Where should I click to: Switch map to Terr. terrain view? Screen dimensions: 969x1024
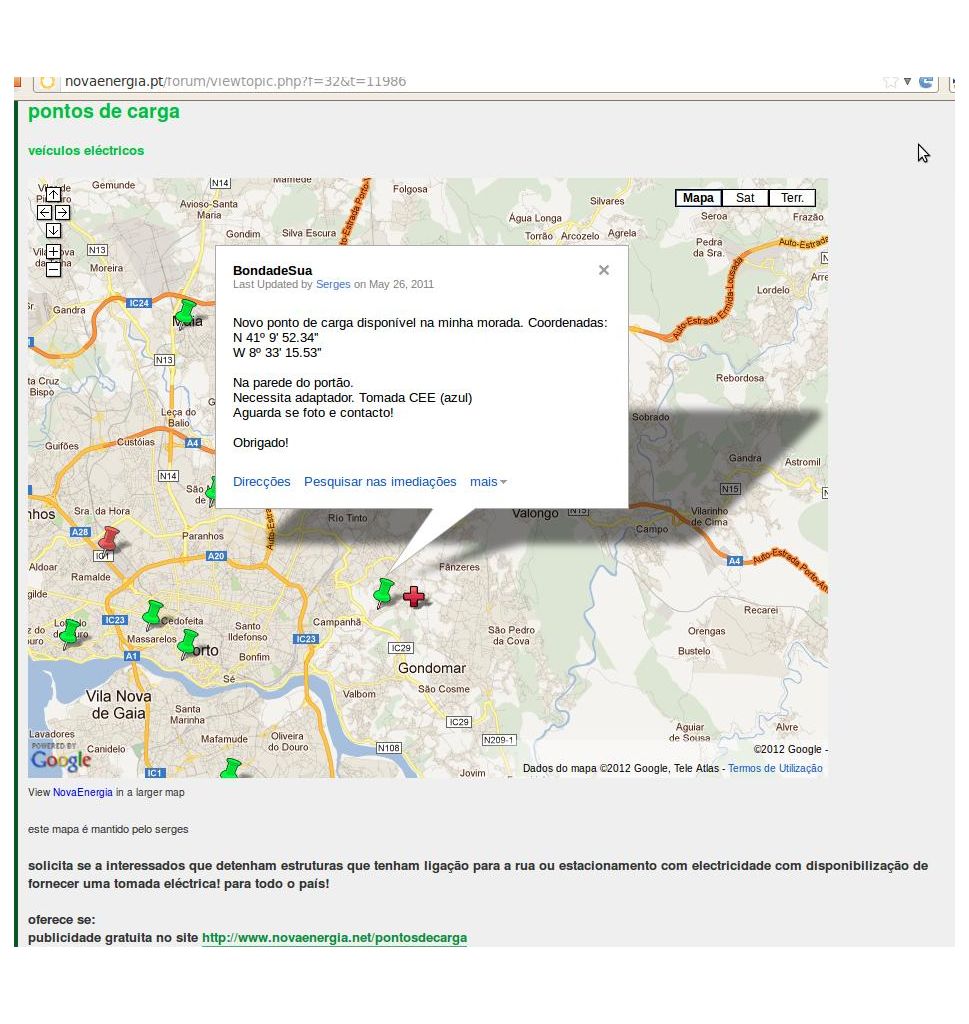pos(792,198)
